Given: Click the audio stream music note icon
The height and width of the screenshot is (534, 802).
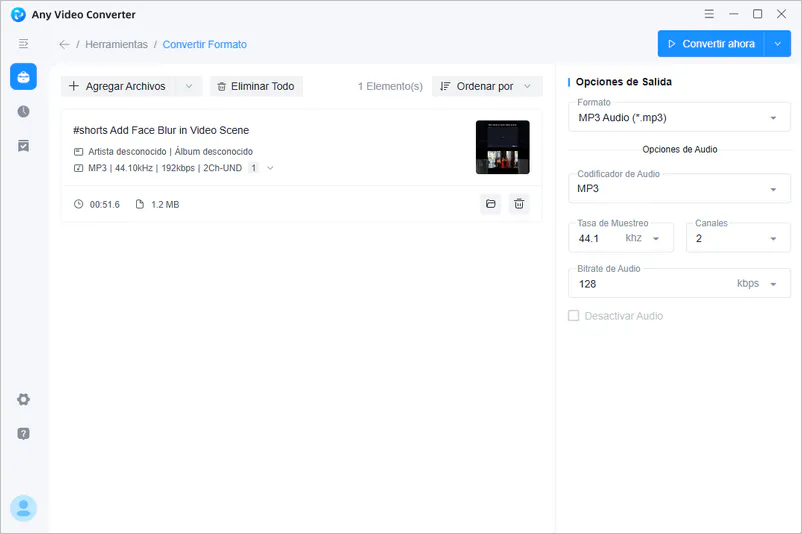Looking at the screenshot, I should click(78, 168).
